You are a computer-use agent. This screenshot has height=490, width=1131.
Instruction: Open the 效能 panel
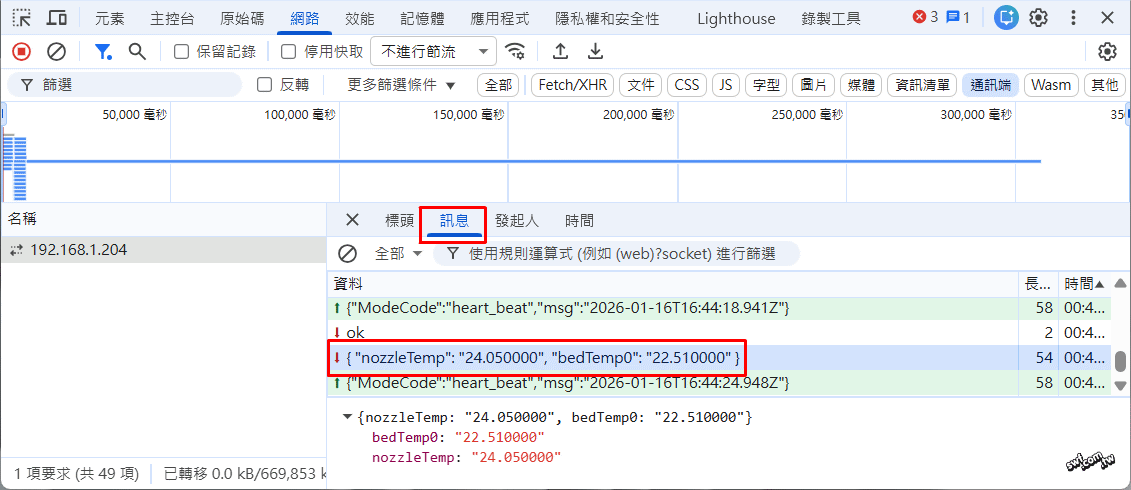pos(359,18)
